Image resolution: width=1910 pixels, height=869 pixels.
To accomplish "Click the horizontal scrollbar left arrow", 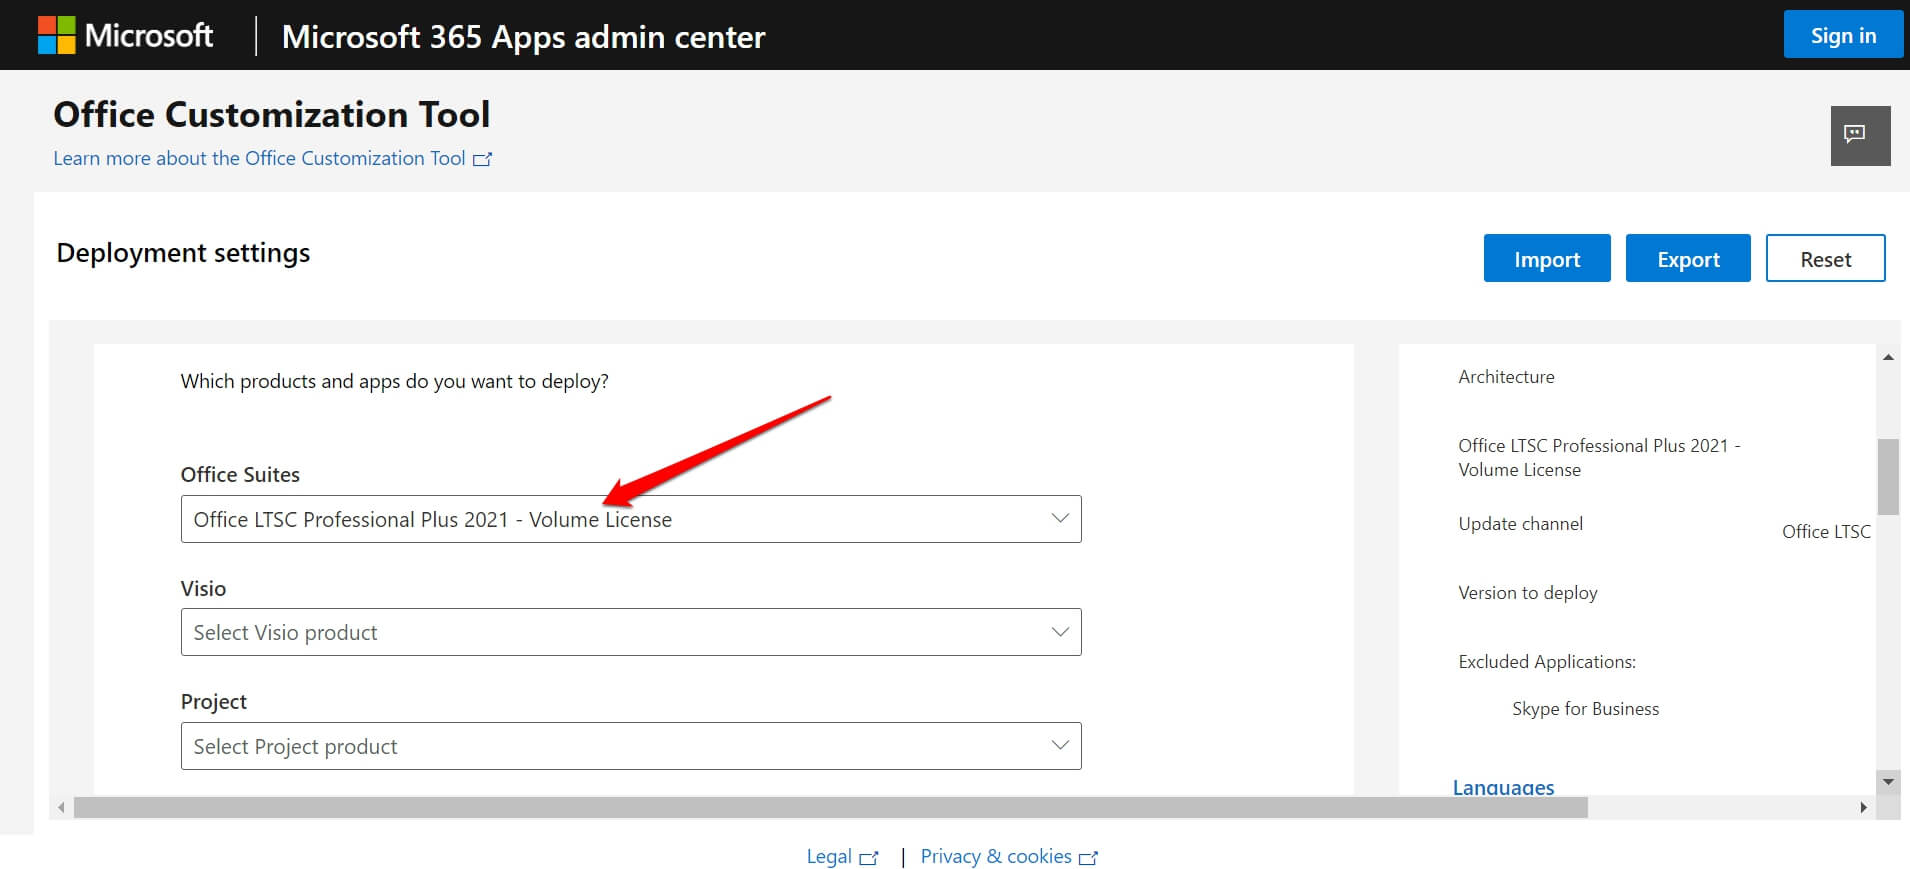I will click(61, 807).
